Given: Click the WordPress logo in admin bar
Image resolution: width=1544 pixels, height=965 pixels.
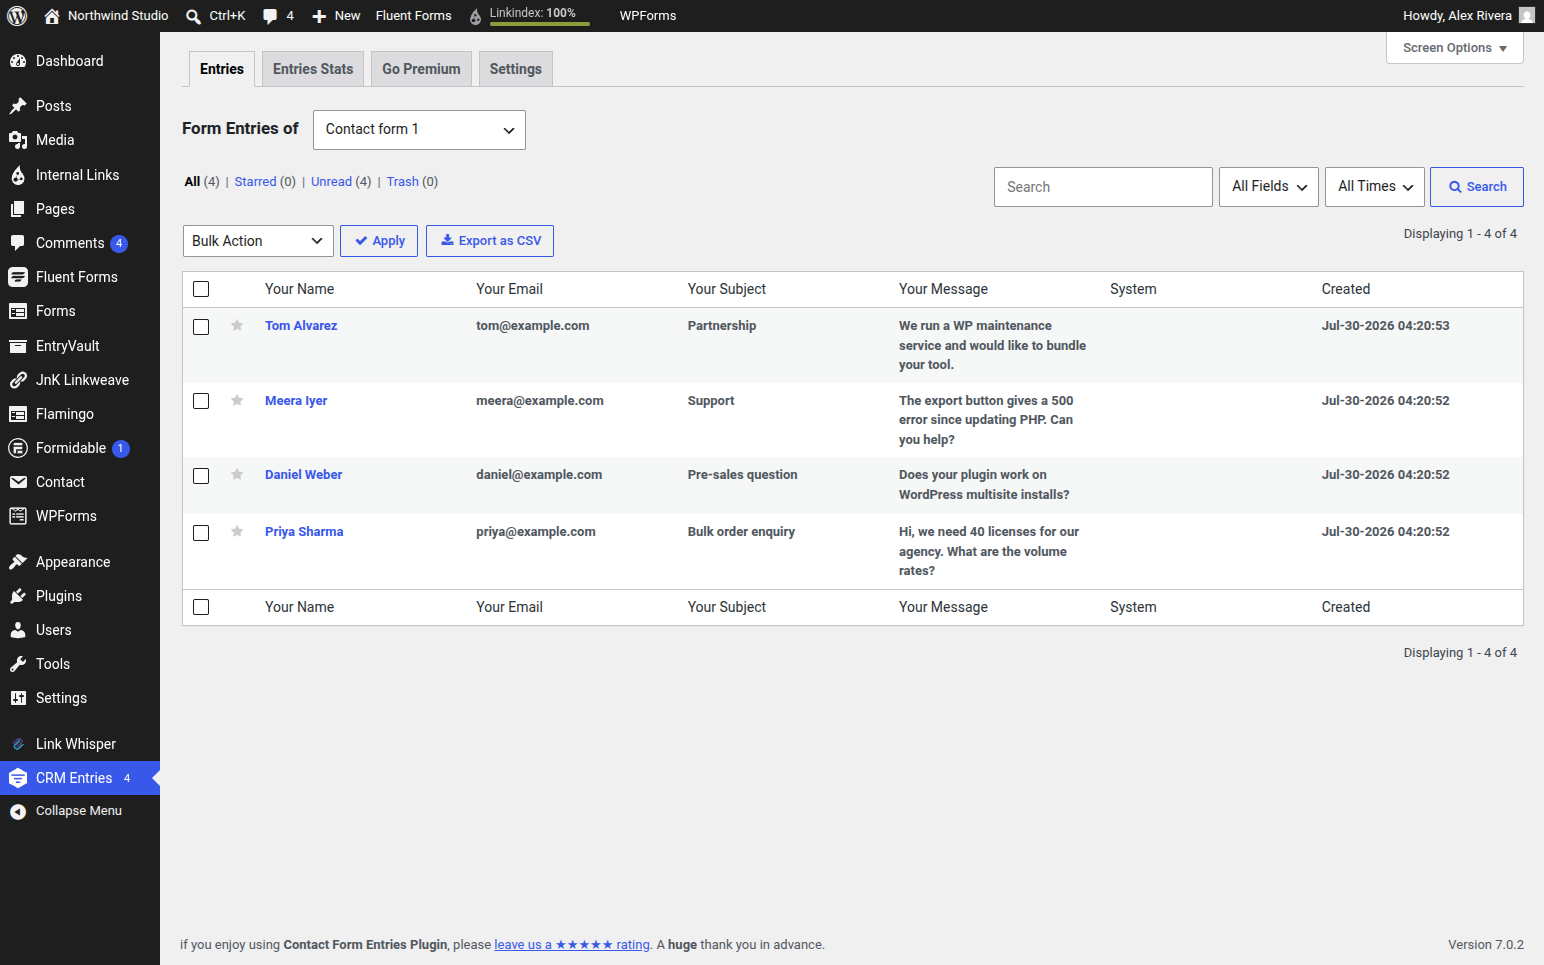Looking at the screenshot, I should coord(17,16).
